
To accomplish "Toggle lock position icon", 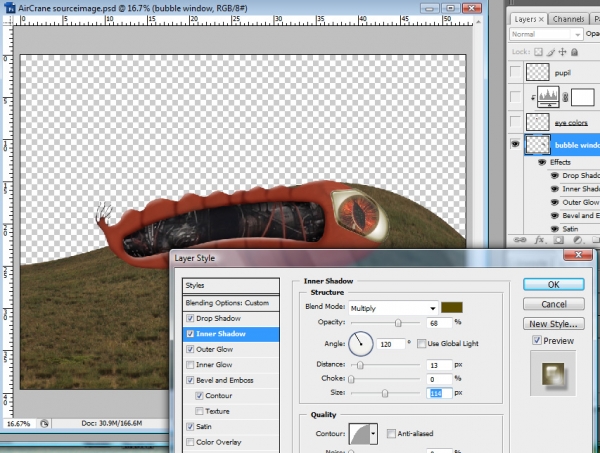I will 562,52.
